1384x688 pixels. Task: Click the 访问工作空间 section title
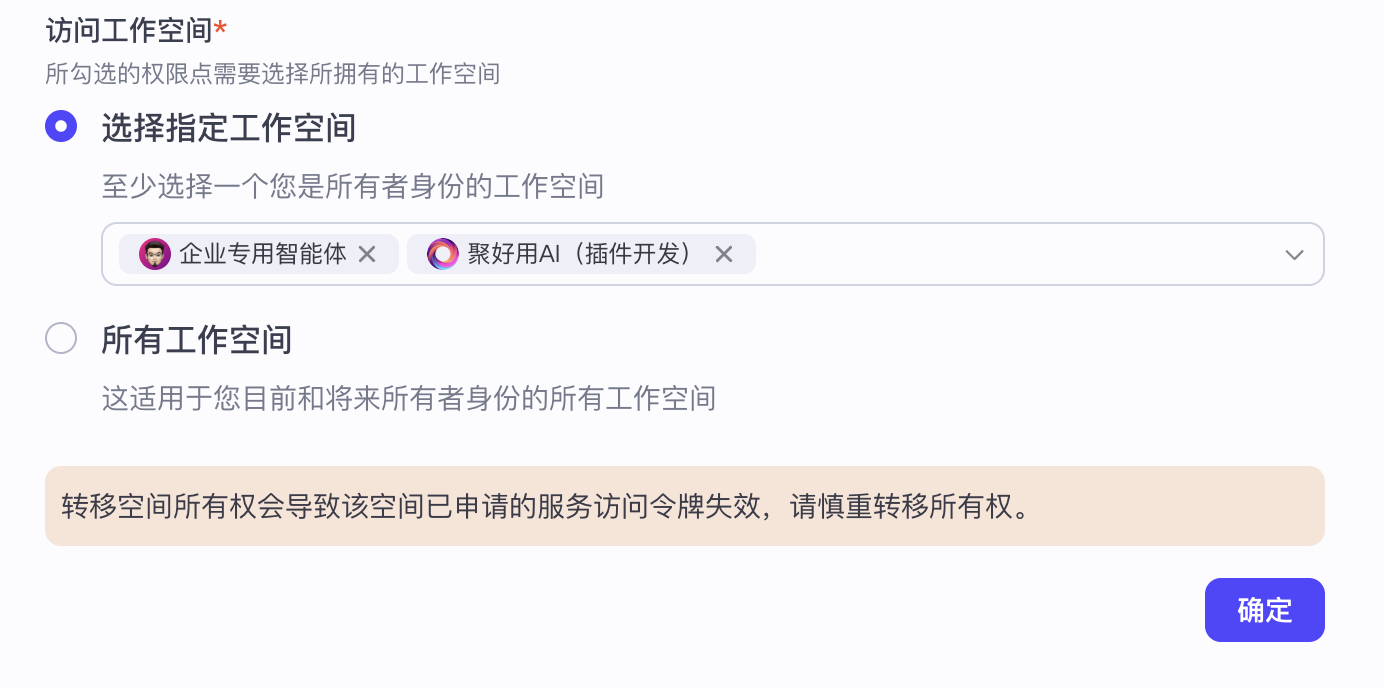pos(130,30)
